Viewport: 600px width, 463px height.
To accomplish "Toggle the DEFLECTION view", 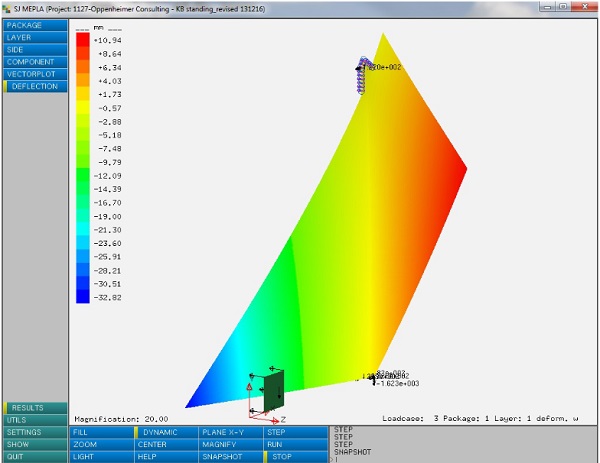I will pos(35,86).
